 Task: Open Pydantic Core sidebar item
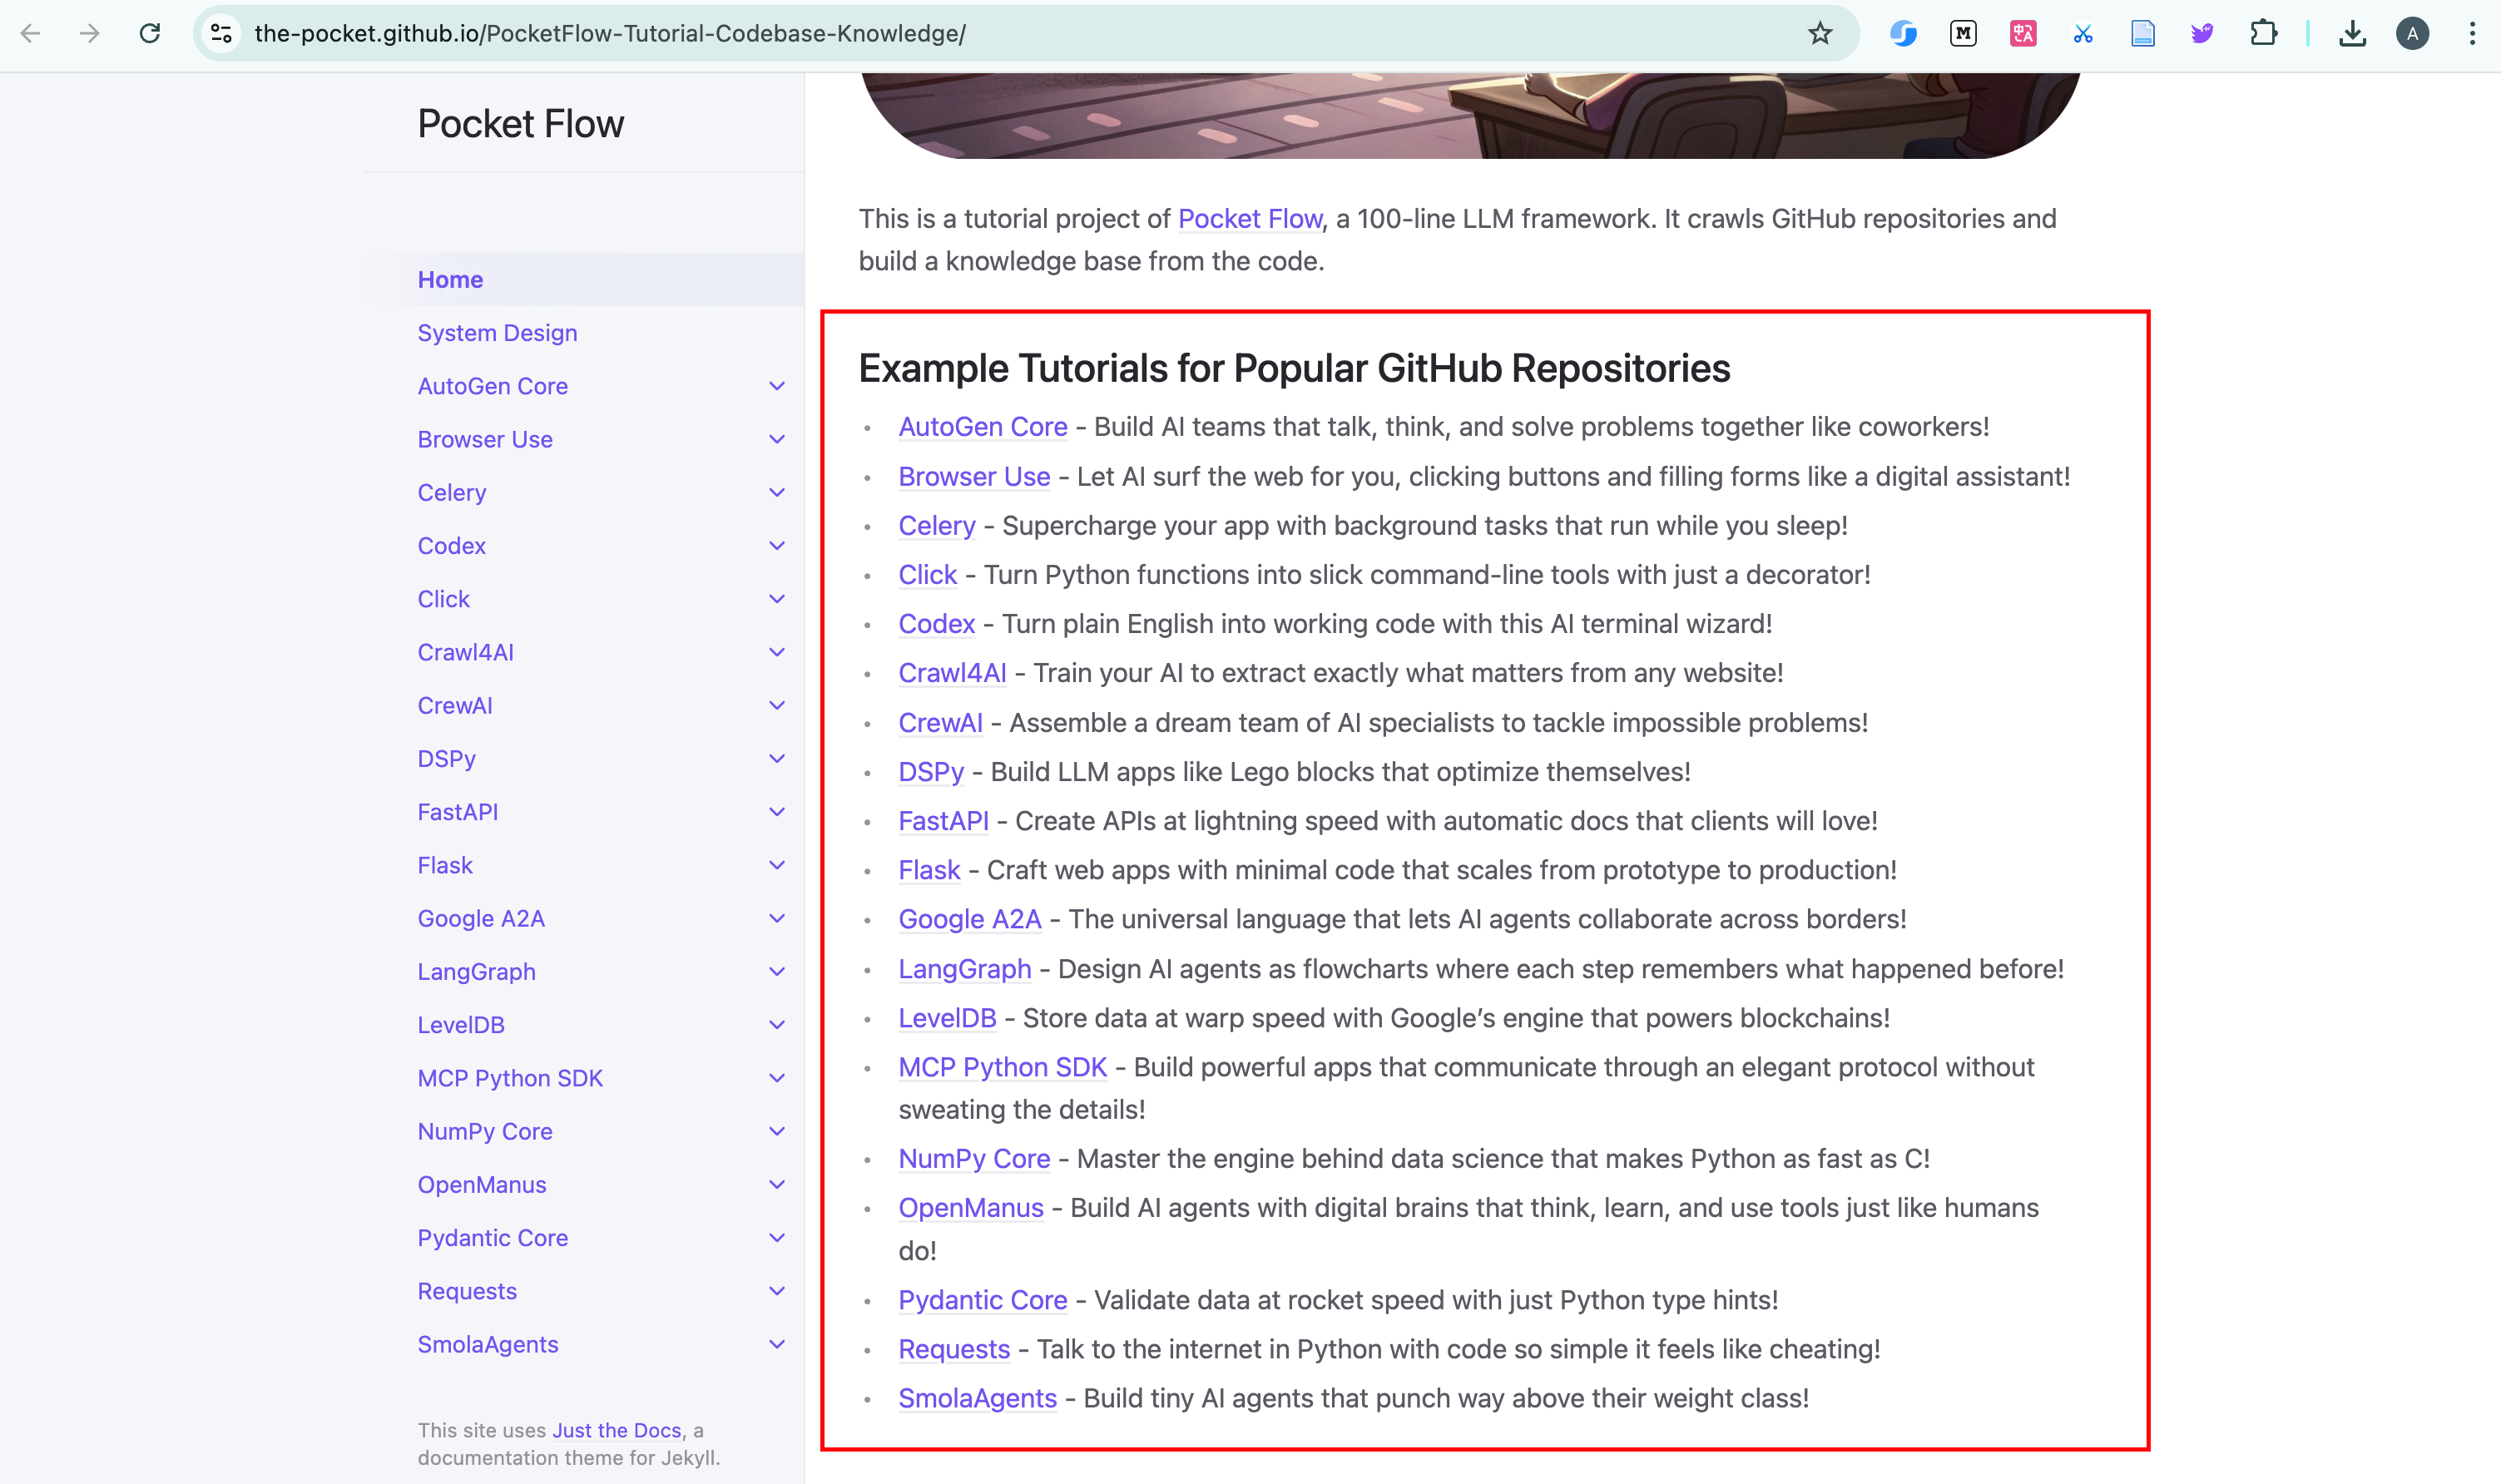pyautogui.click(x=493, y=1238)
